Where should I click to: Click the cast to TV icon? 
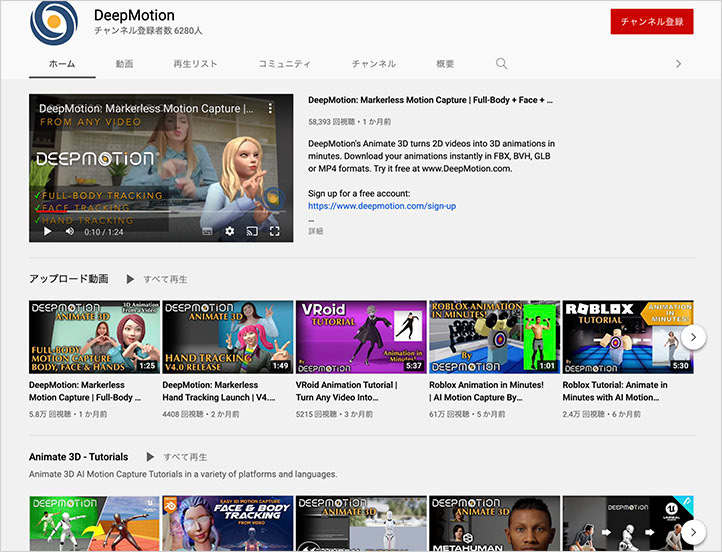point(252,232)
